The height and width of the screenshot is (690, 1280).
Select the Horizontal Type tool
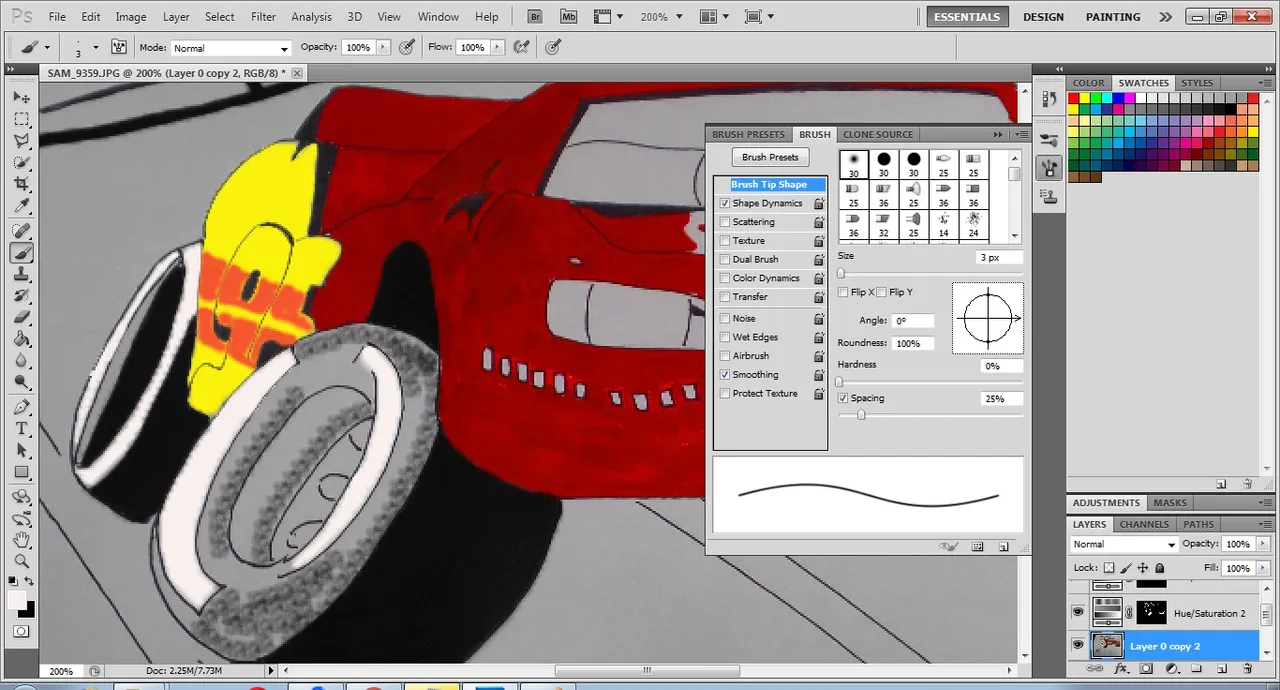tap(21, 429)
